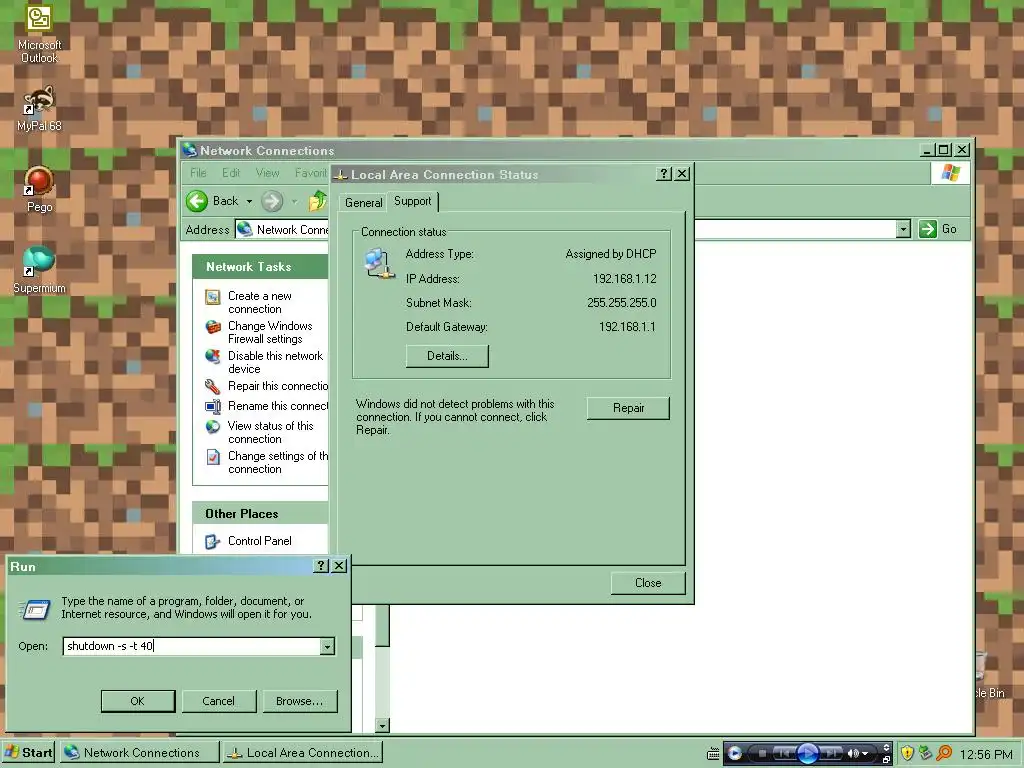Click the Go button beside Address bar
The height and width of the screenshot is (768, 1024).
(x=938, y=229)
